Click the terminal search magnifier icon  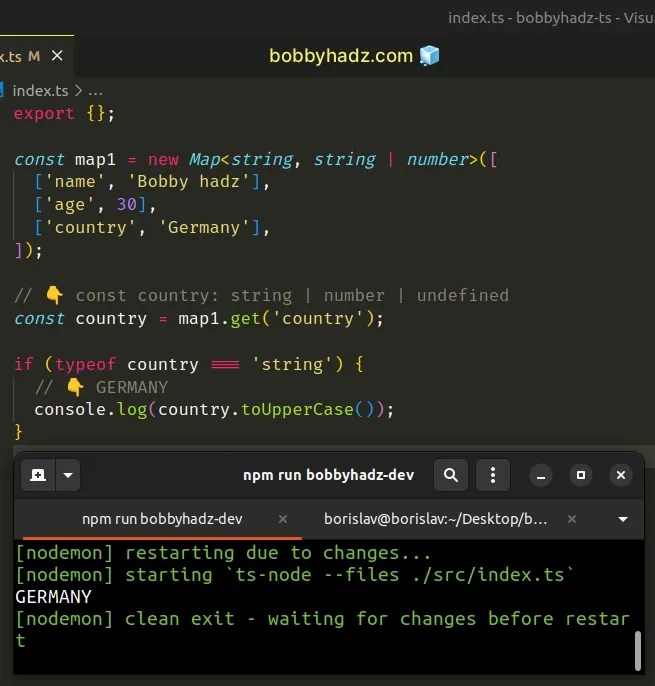451,475
